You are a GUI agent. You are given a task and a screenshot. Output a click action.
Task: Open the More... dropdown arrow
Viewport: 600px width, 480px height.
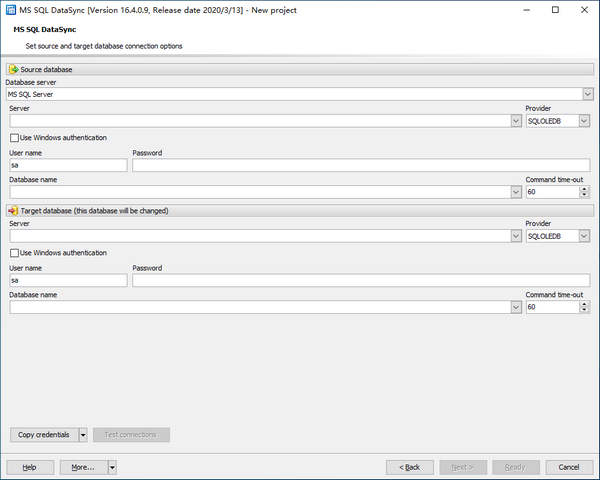[x=113, y=467]
